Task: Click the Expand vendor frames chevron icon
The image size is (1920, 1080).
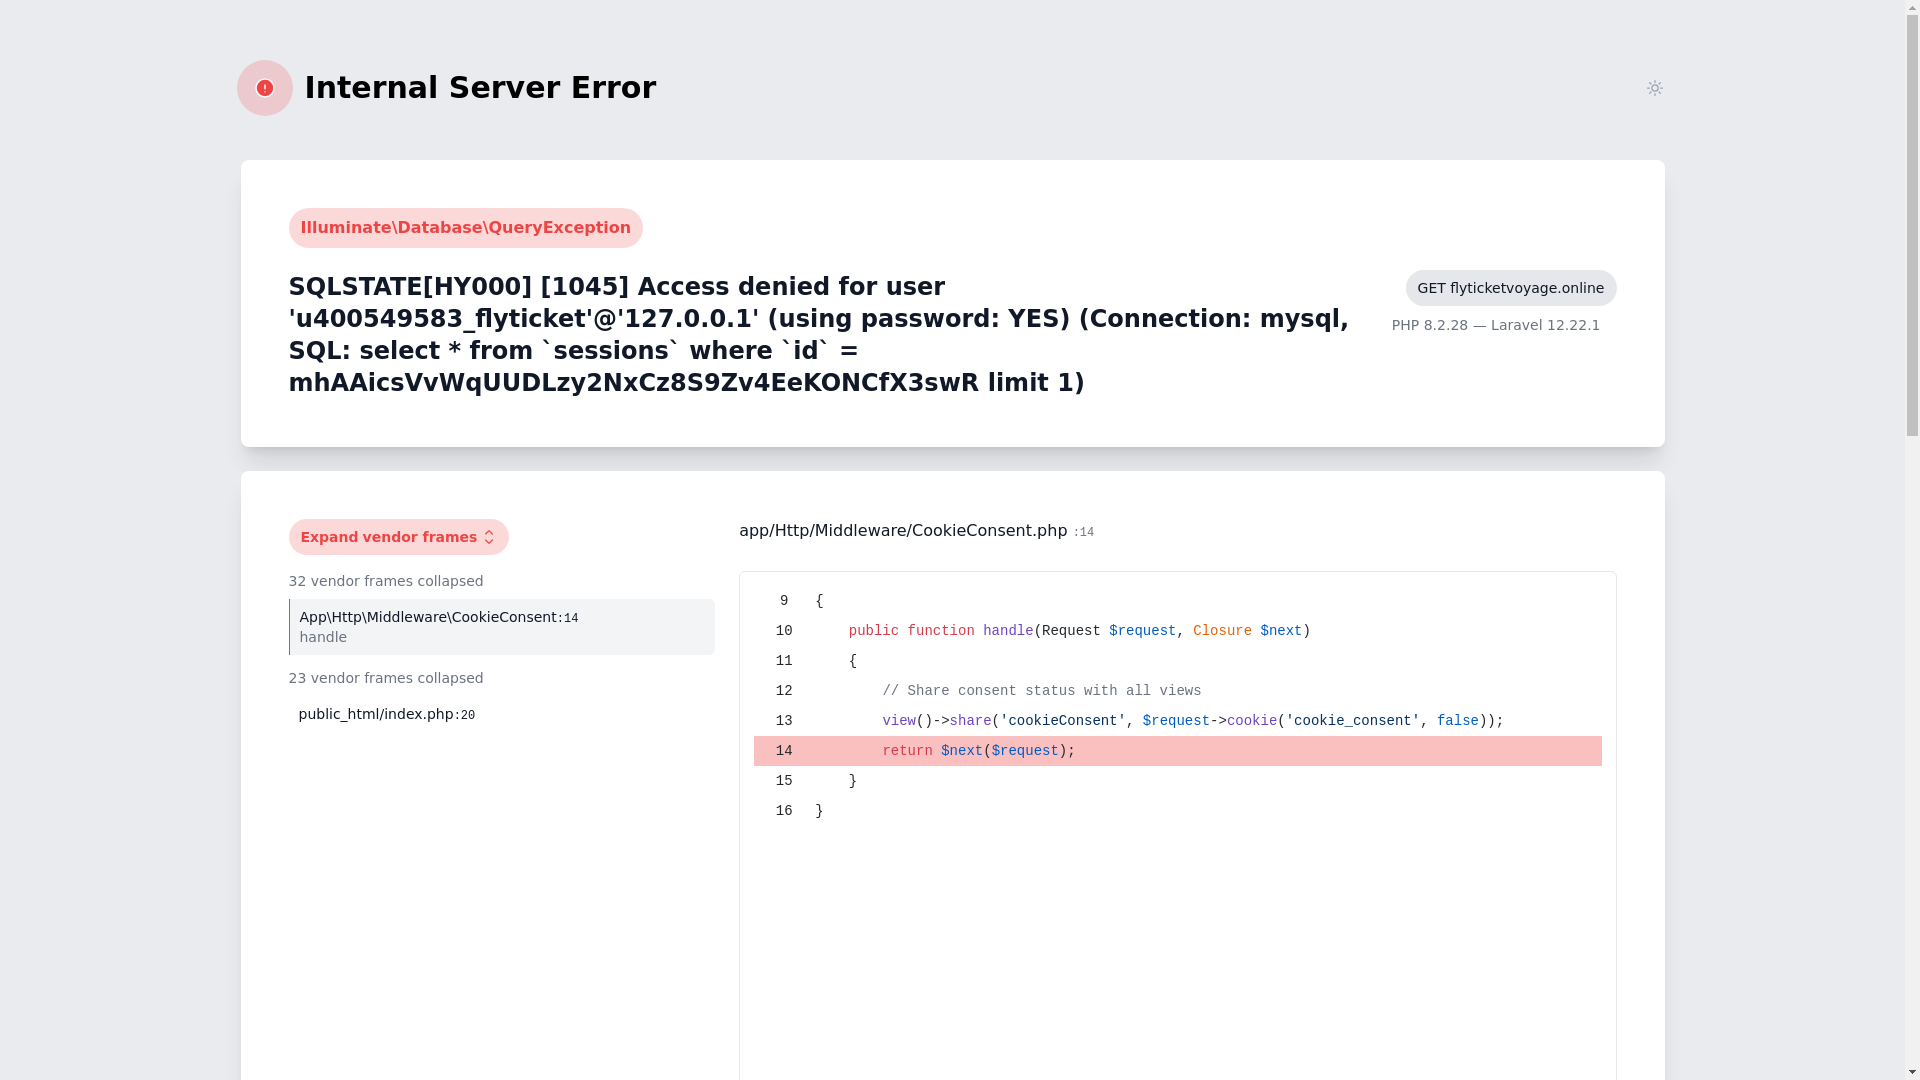Action: tap(489, 537)
